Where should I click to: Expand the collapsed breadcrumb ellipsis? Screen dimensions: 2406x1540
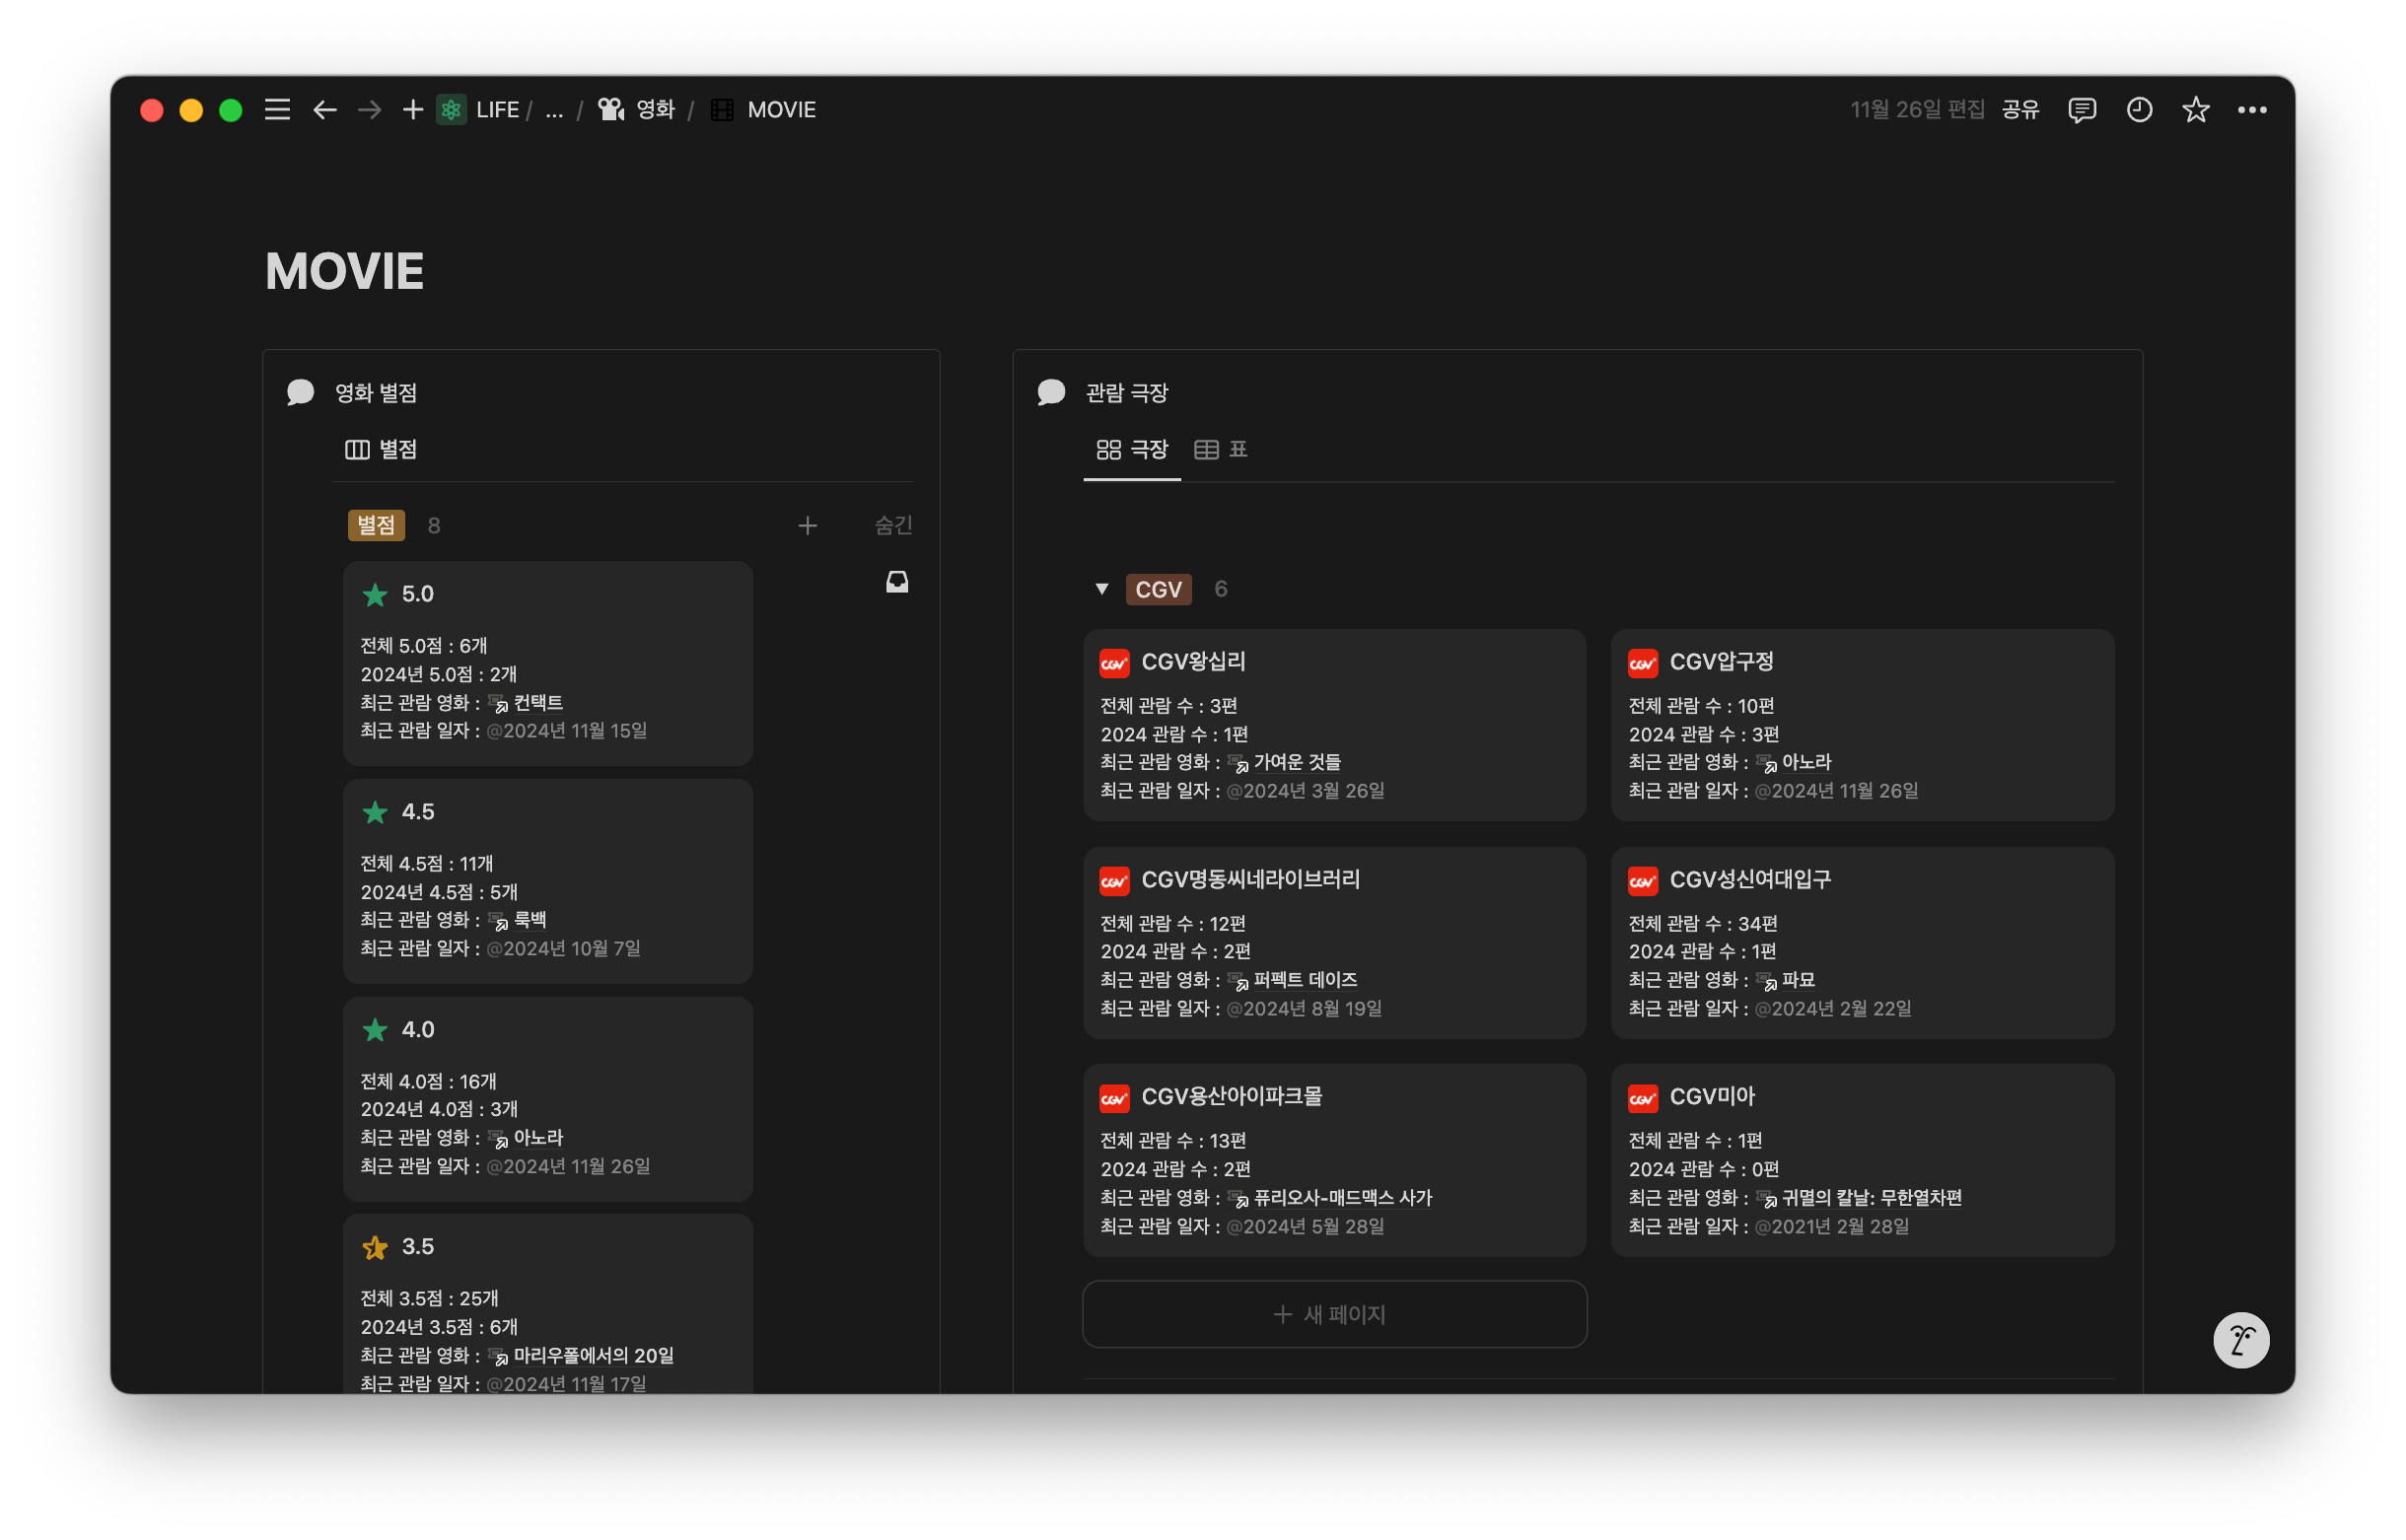point(554,110)
